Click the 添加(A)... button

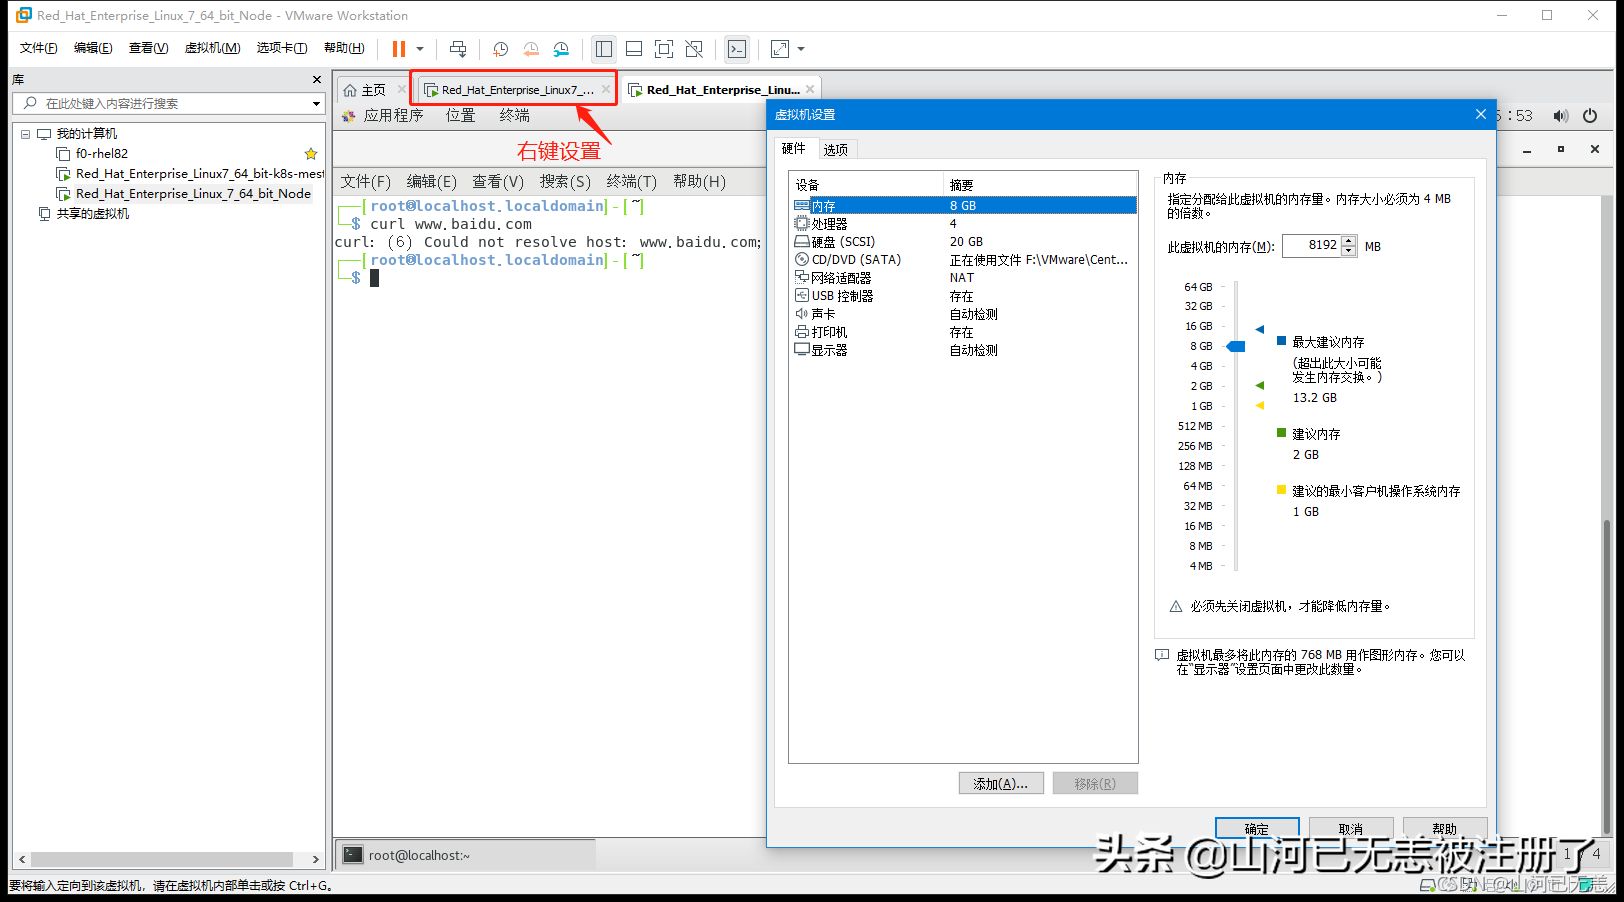click(x=1000, y=784)
